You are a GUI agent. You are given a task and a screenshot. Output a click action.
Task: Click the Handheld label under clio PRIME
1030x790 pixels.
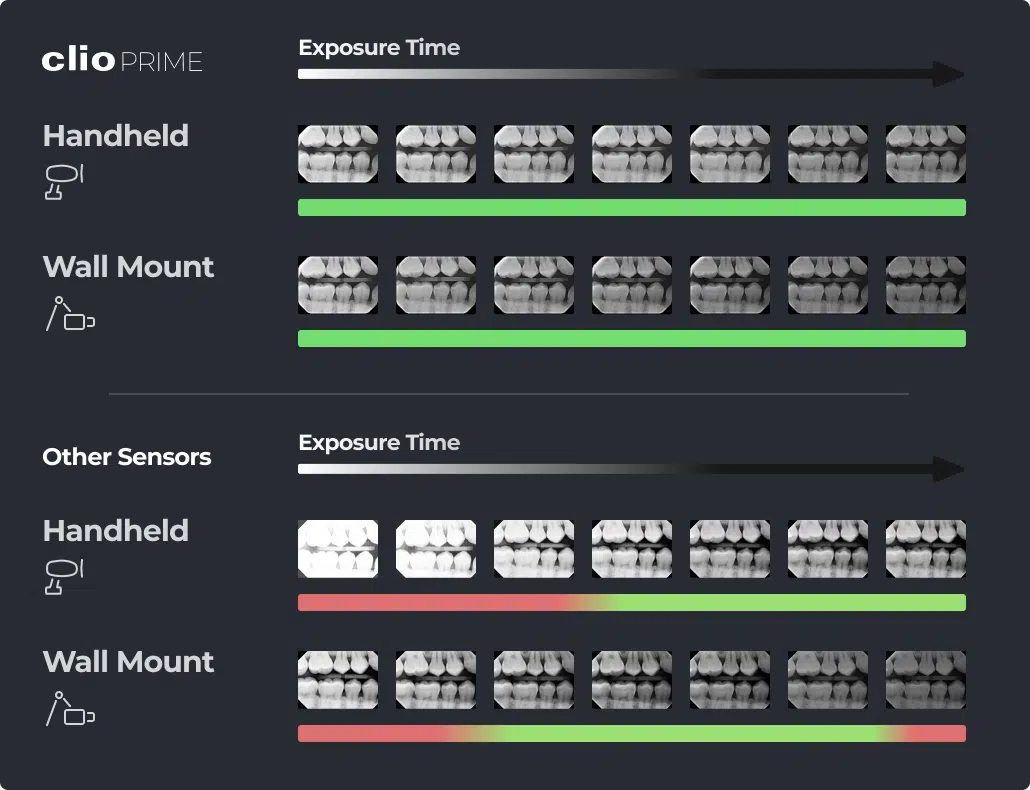116,136
